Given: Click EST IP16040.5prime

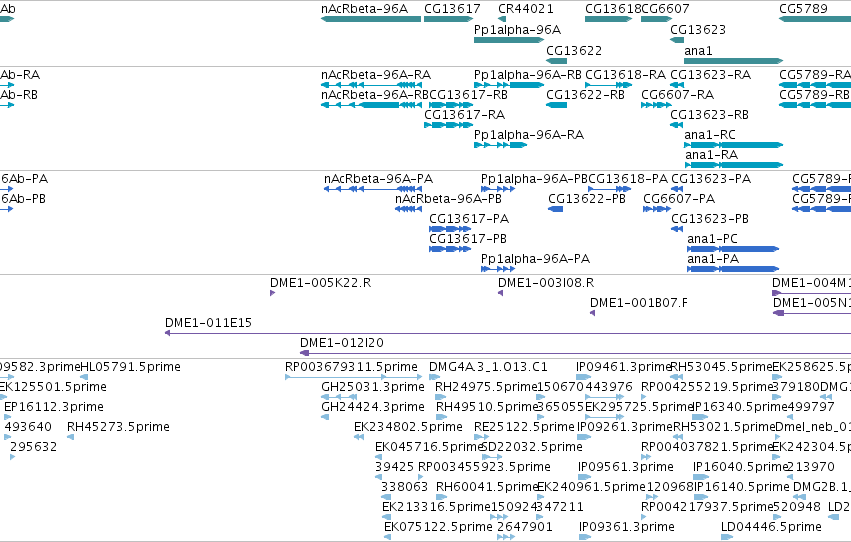Looking at the screenshot, I should [701, 477].
